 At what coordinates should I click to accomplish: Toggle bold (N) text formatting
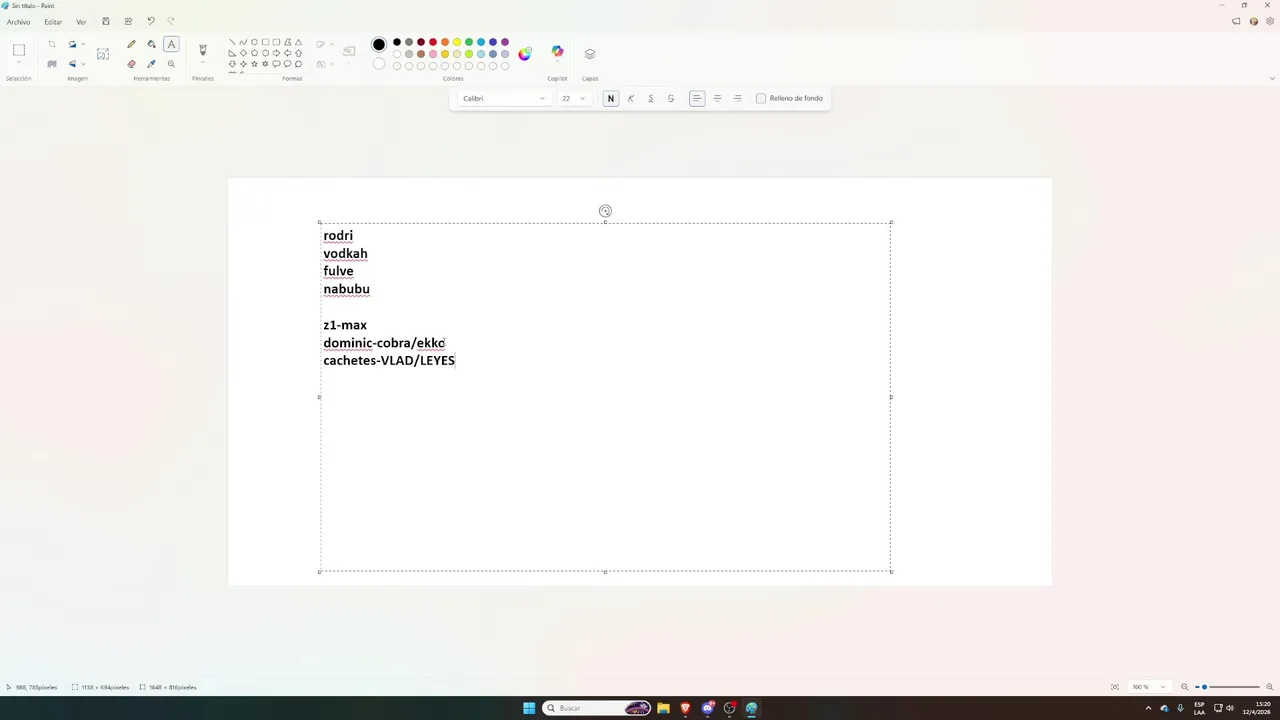coord(611,98)
